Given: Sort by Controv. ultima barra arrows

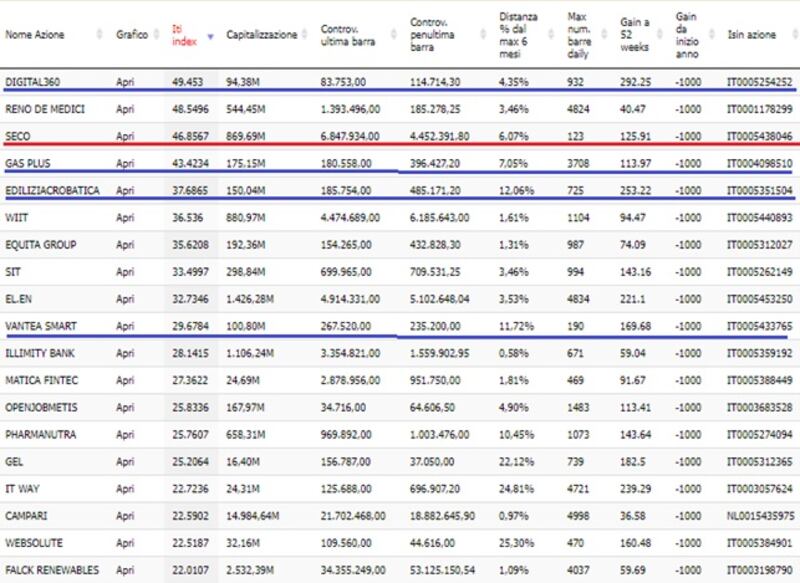Looking at the screenshot, I should click(394, 35).
